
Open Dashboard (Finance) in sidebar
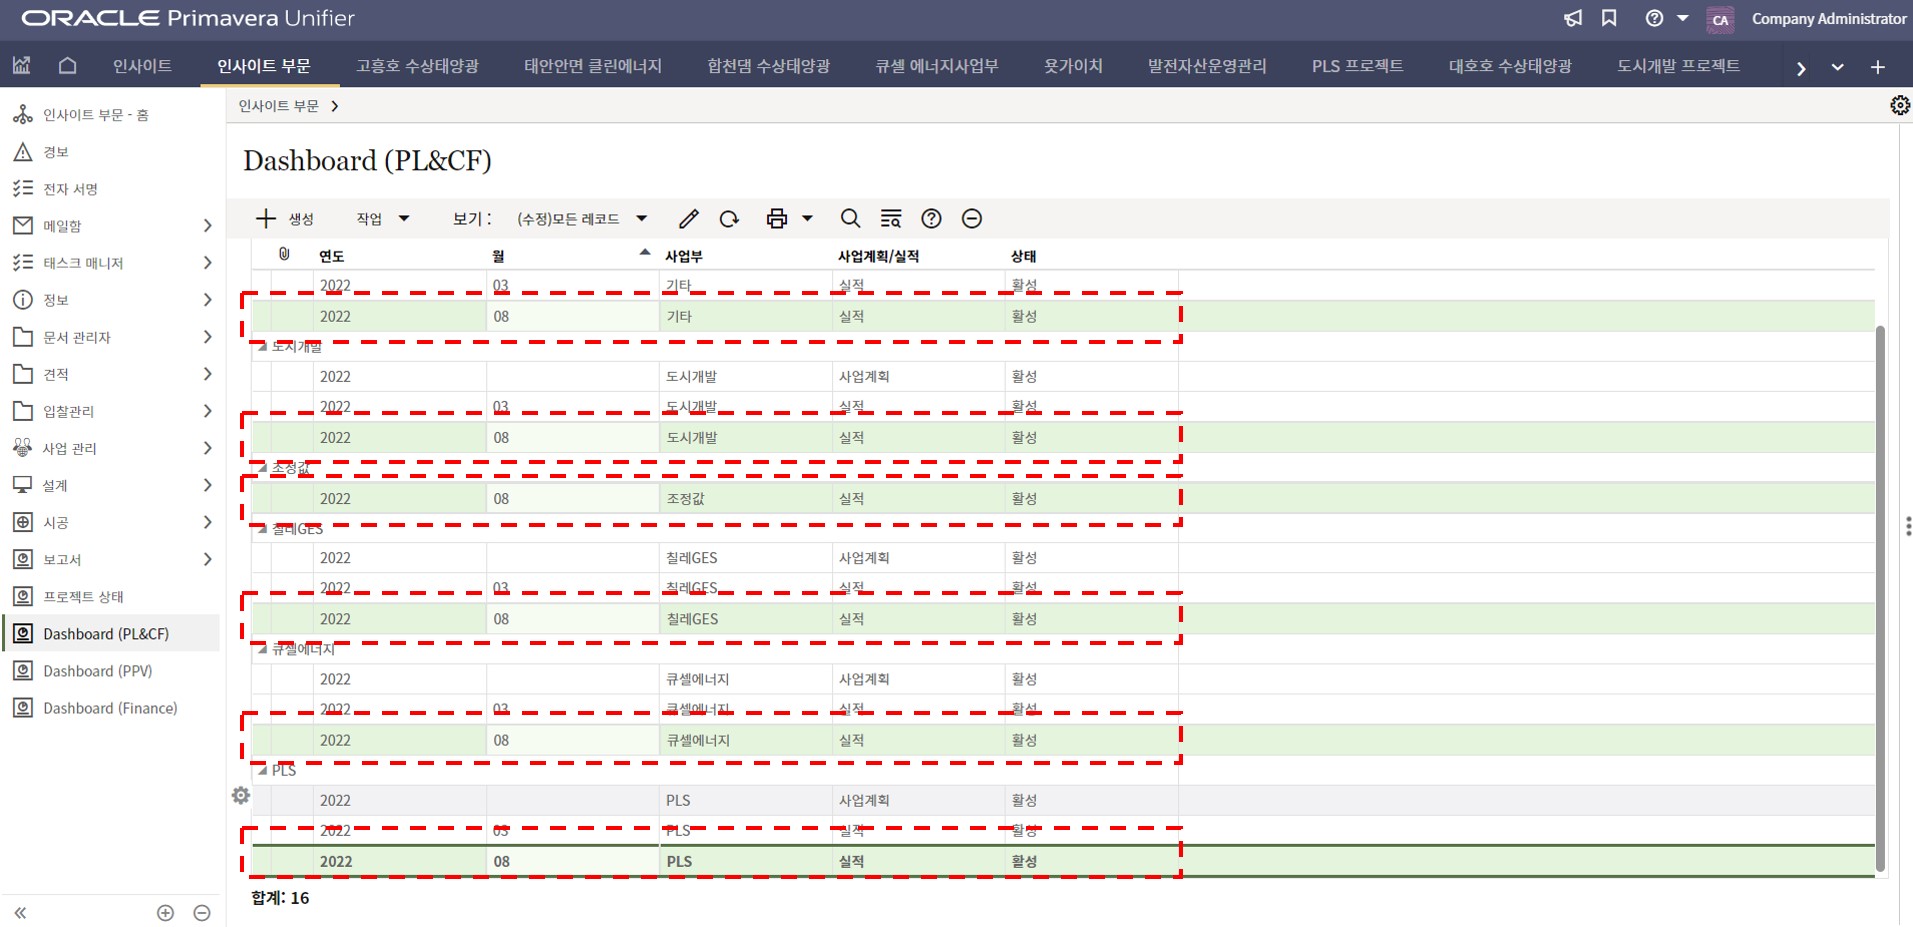click(110, 708)
